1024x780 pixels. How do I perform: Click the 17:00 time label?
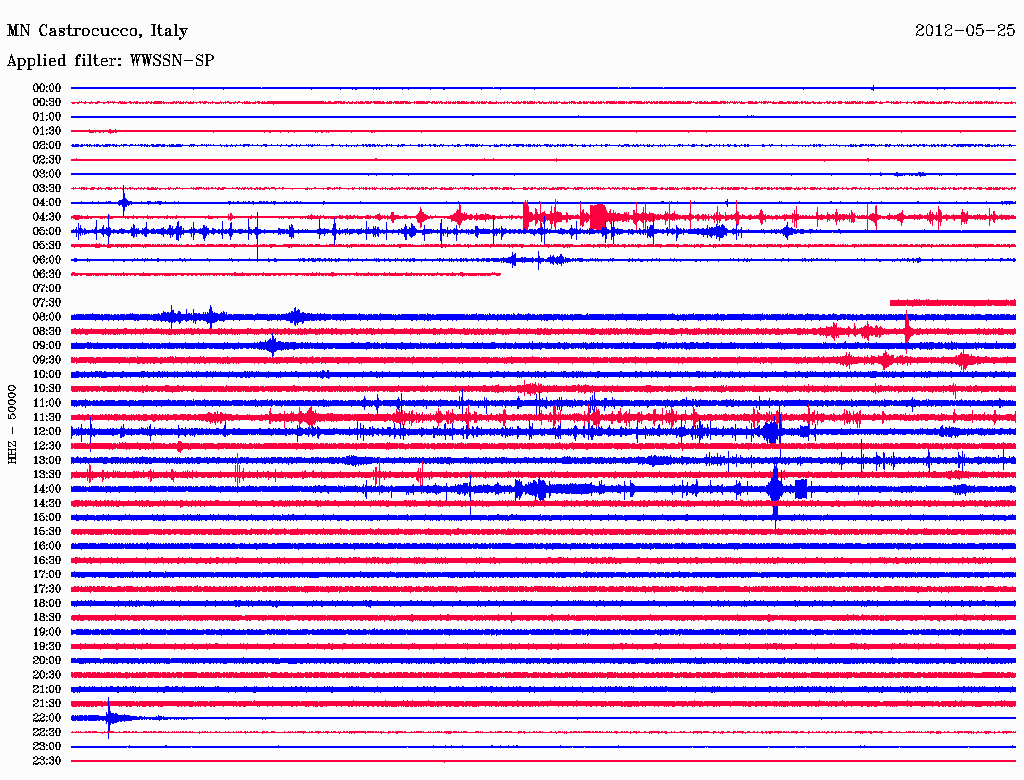tap(47, 575)
